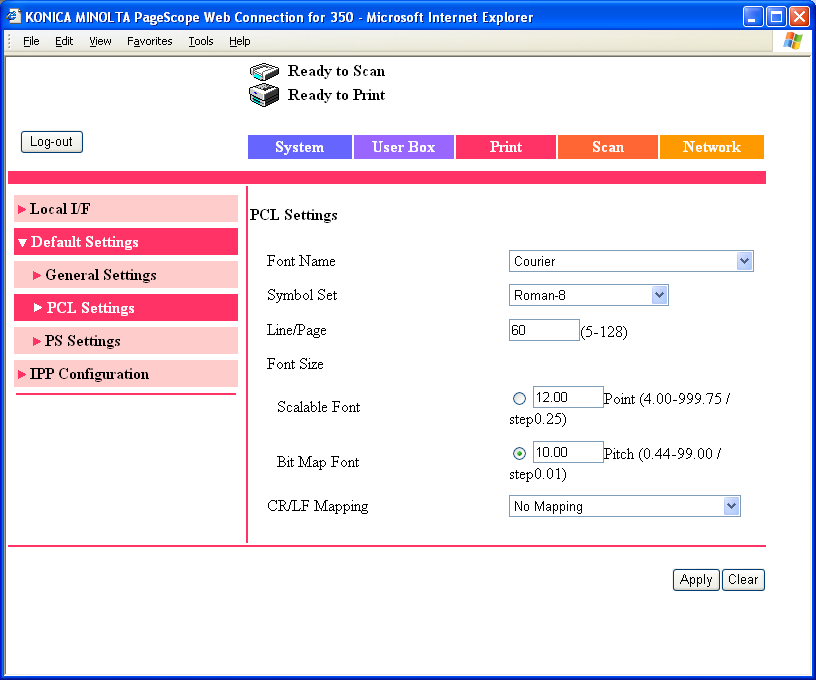Click the Internet Explorer title bar icon
816x680 pixels.
point(14,17)
